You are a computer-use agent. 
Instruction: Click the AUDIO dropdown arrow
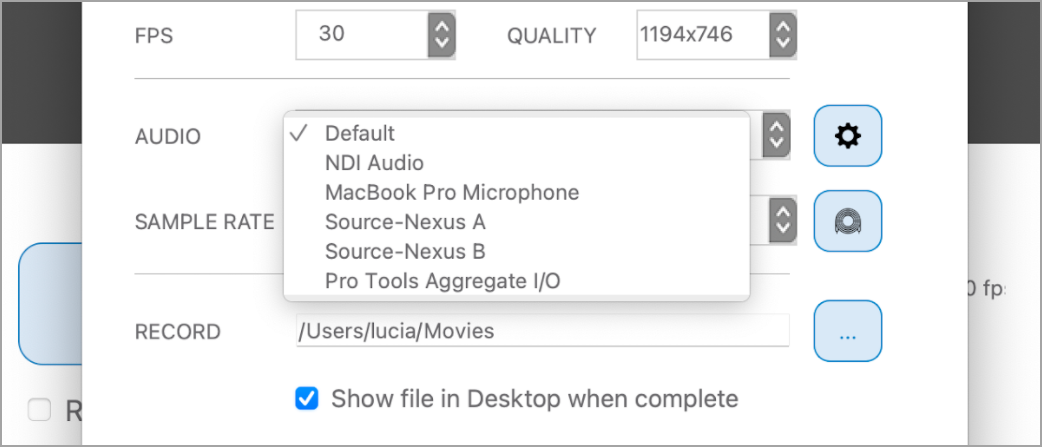point(776,136)
